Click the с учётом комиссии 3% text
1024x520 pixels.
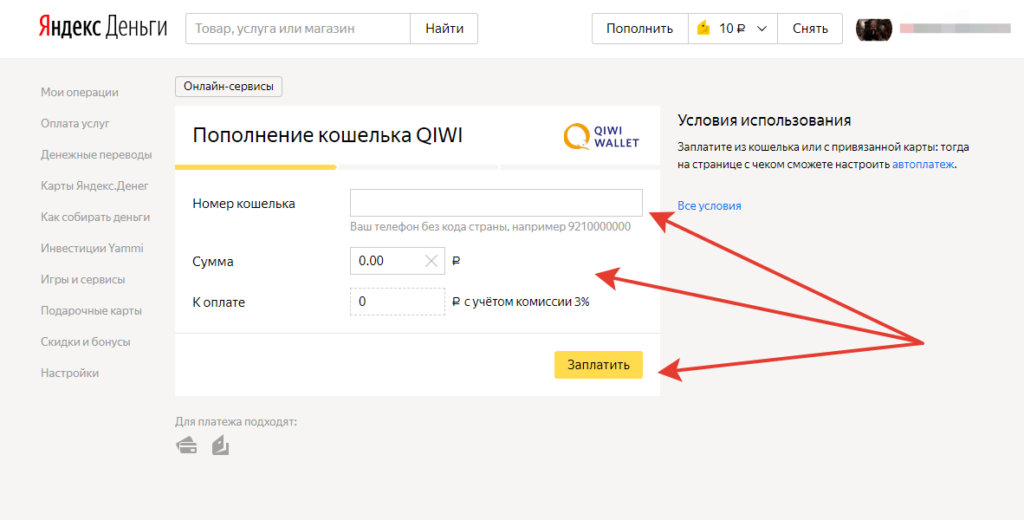[526, 302]
